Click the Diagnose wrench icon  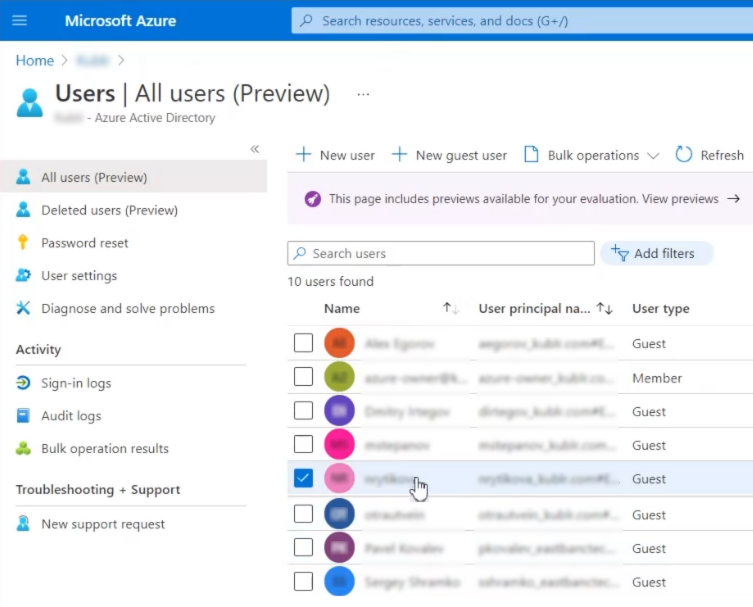(x=23, y=308)
